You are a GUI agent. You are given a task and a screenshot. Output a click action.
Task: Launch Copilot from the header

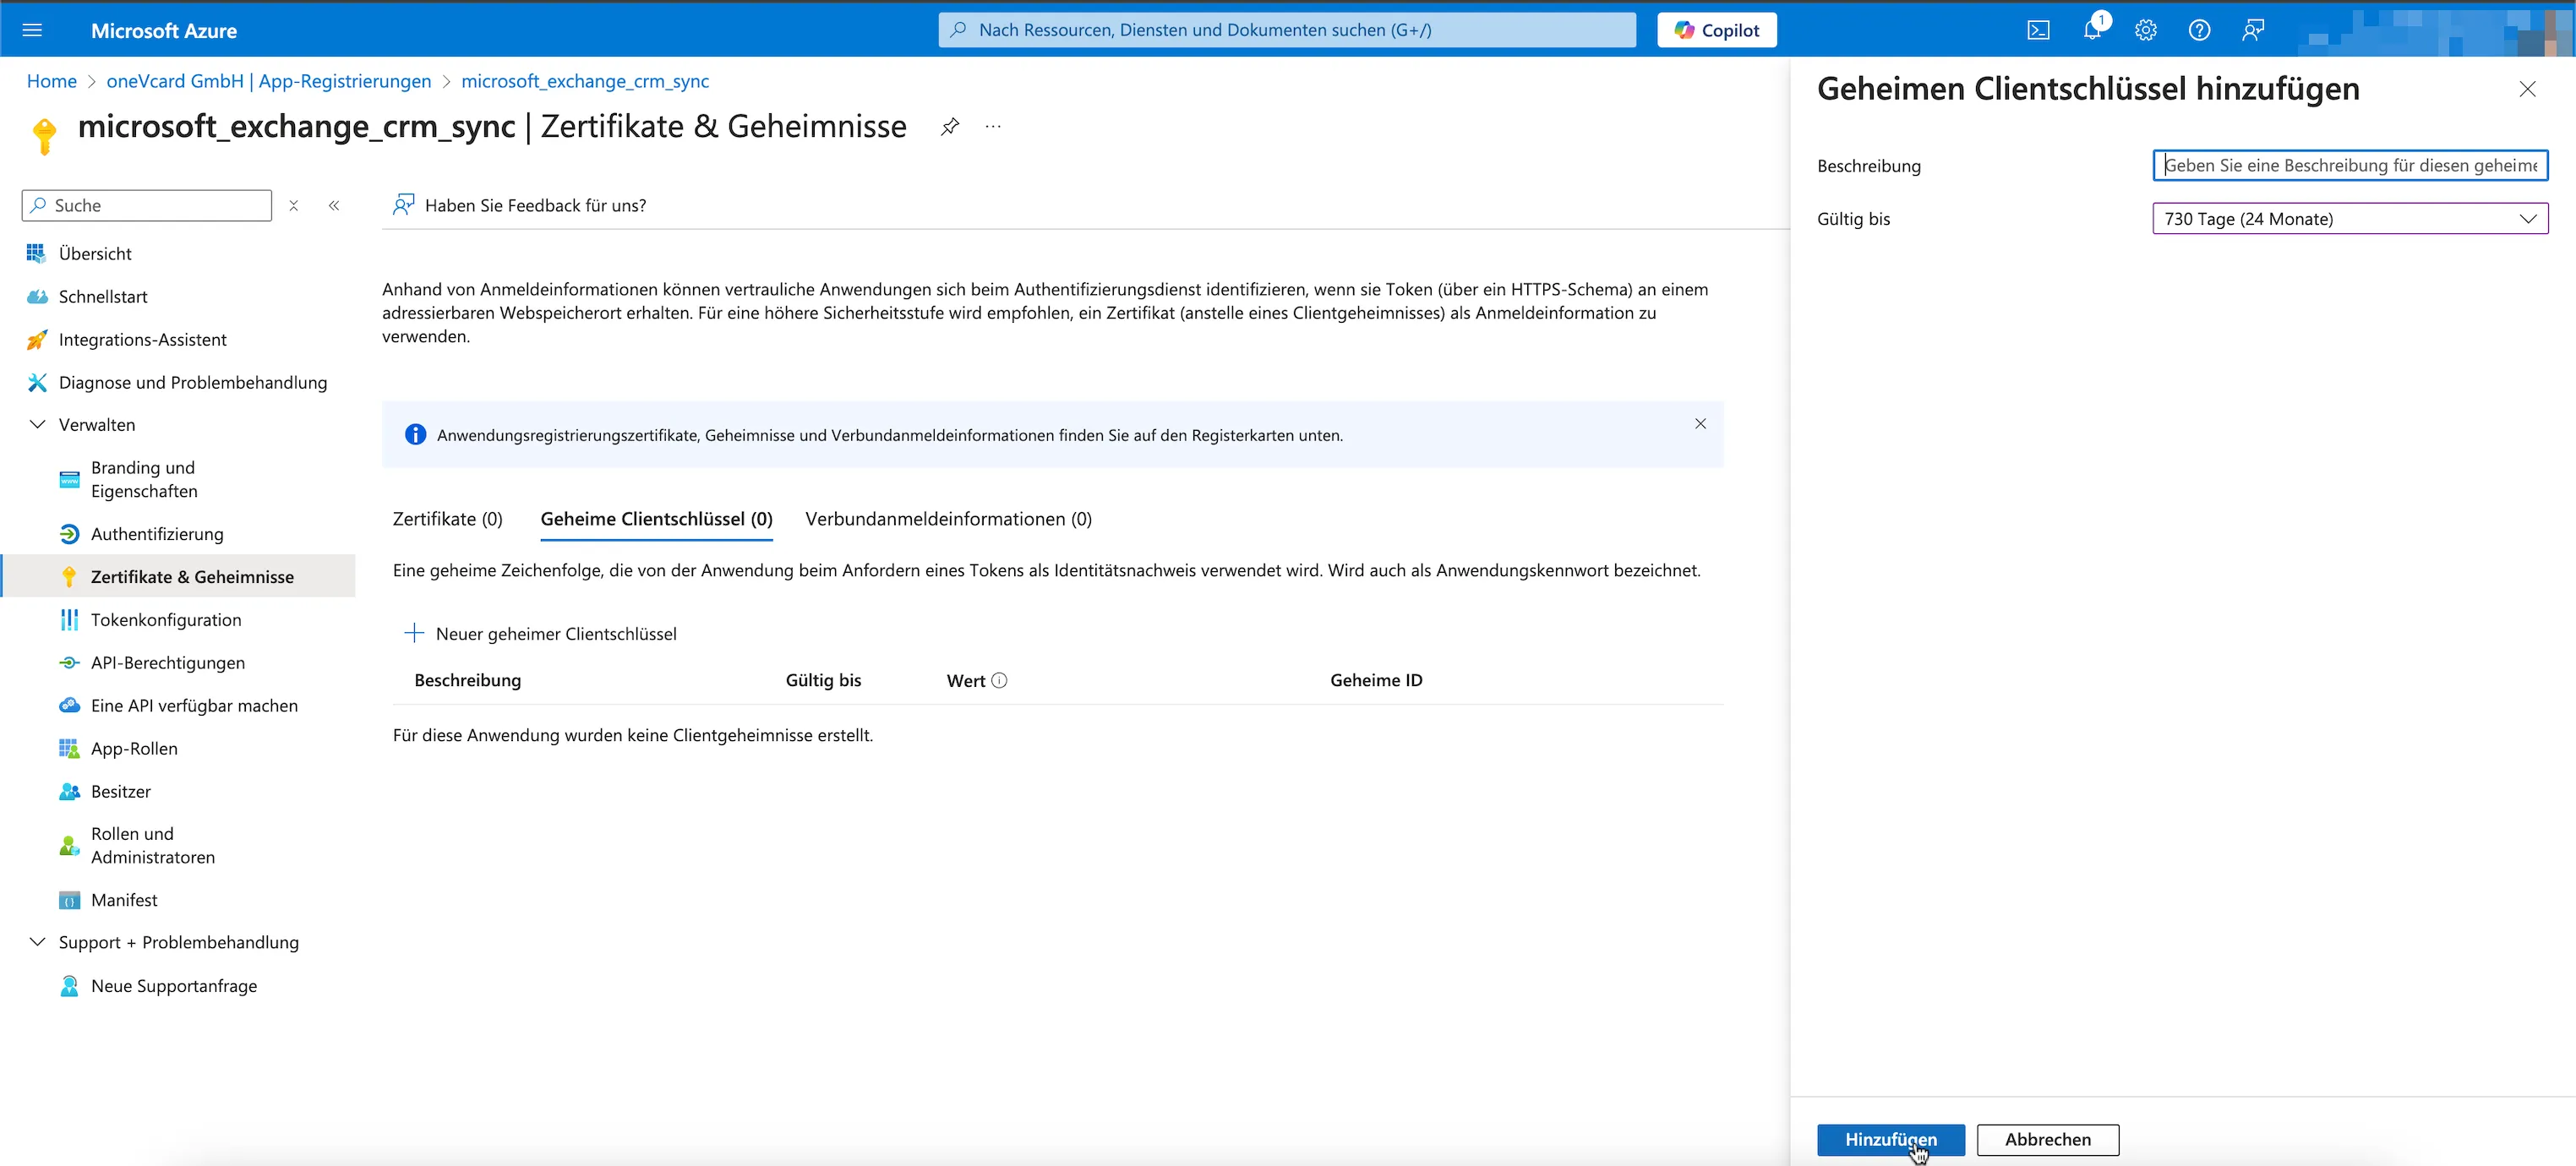[x=1716, y=30]
